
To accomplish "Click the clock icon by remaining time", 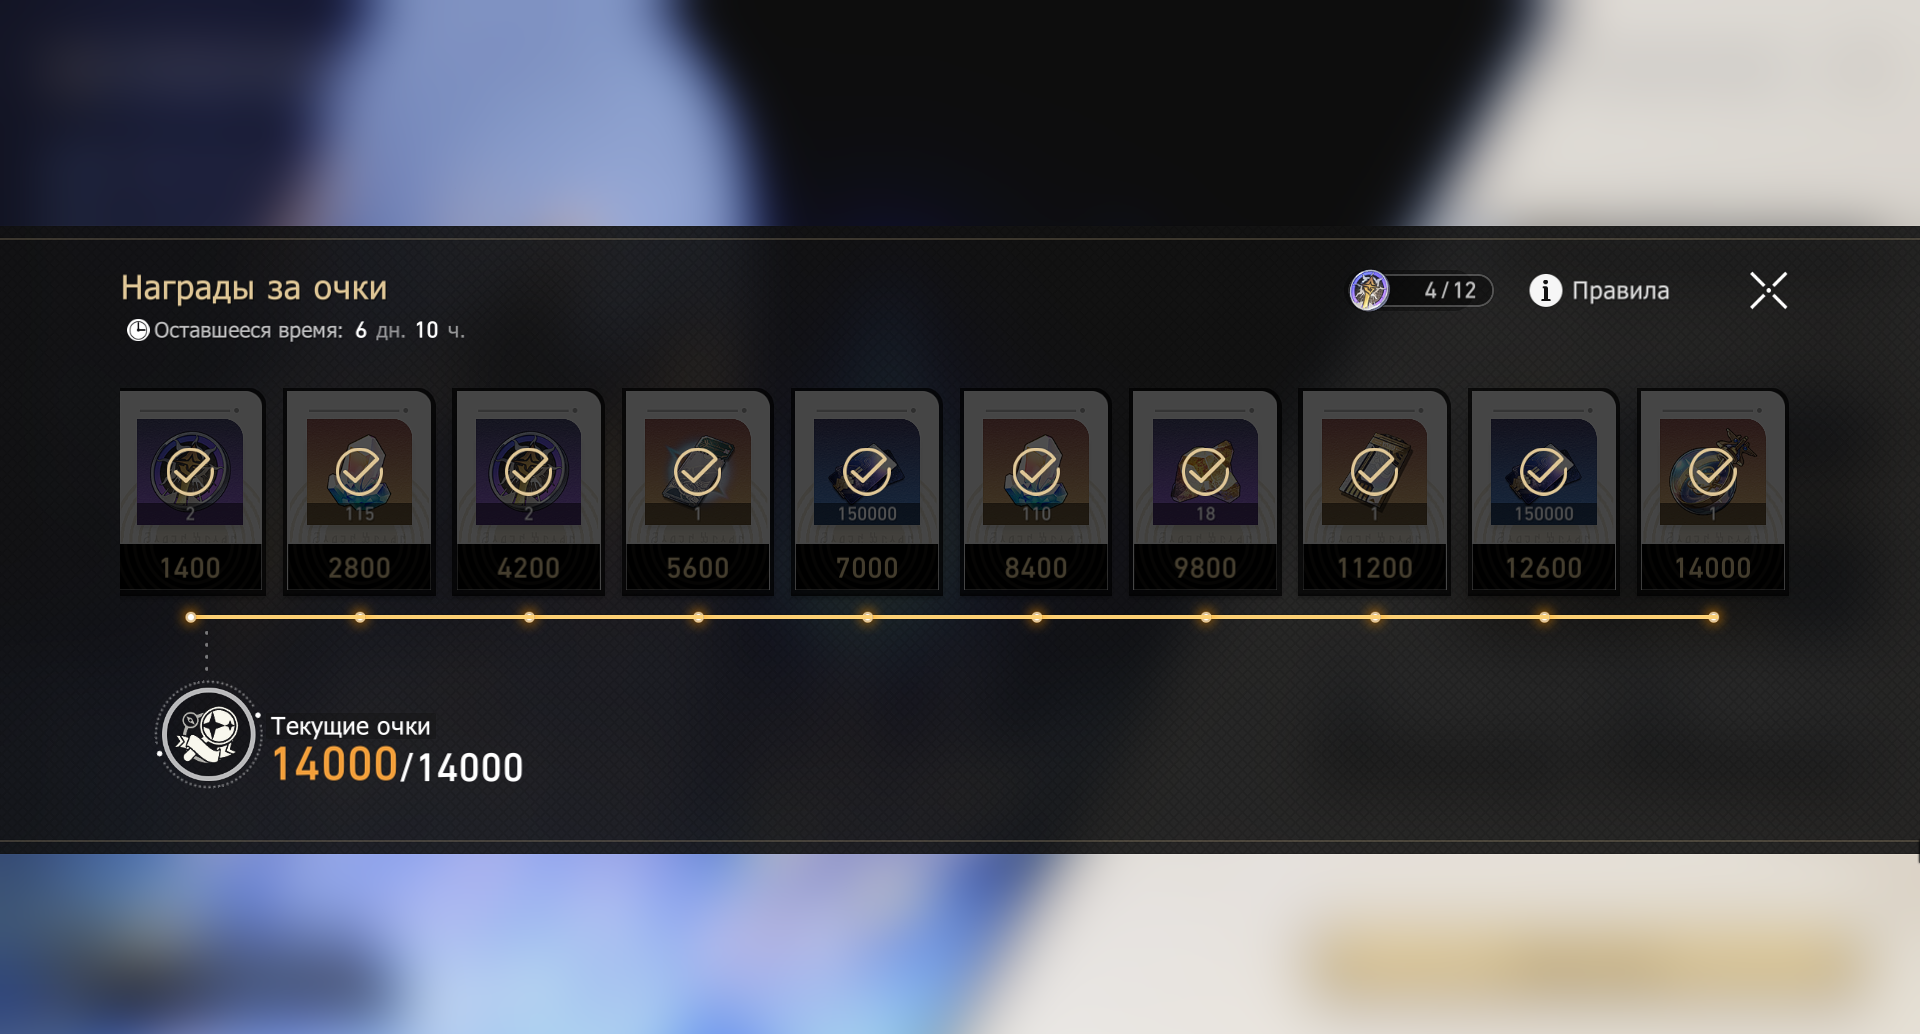I will click(137, 330).
